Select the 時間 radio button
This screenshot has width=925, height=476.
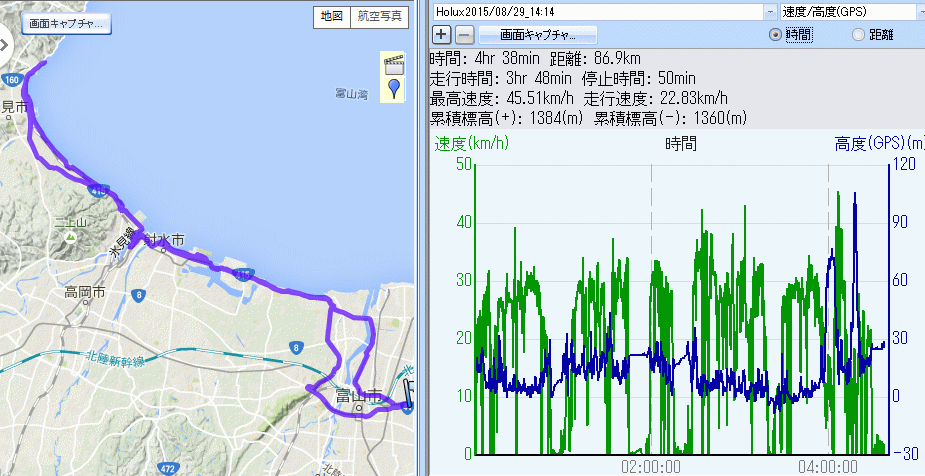point(775,34)
